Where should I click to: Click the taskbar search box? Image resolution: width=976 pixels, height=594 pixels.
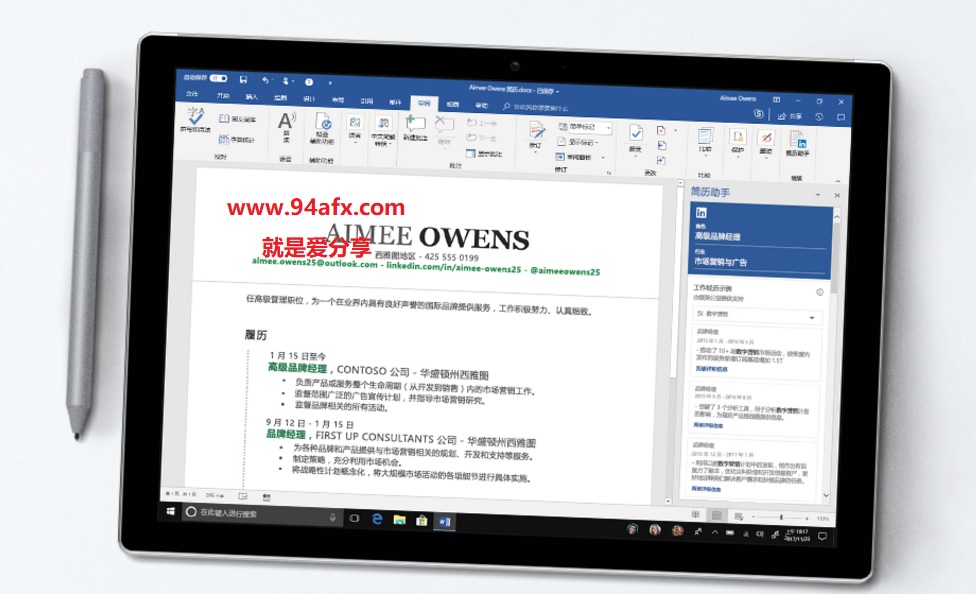(x=261, y=514)
